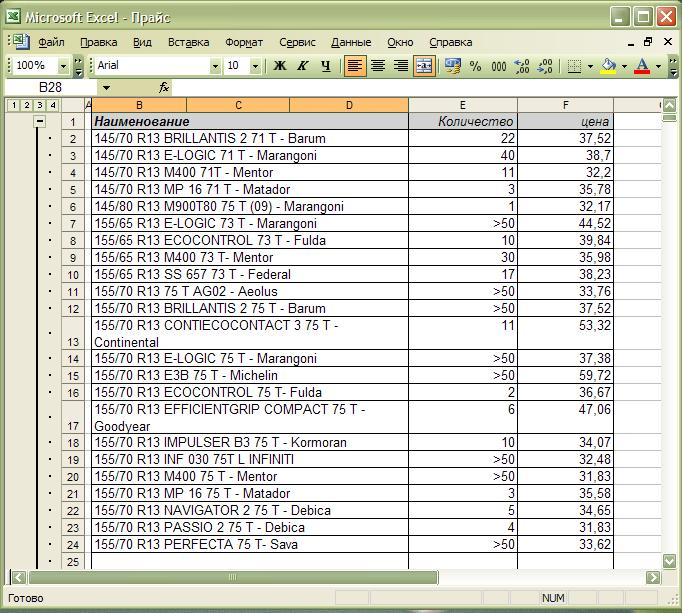Align cell text to the right
This screenshot has height=613, width=682.
point(401,66)
